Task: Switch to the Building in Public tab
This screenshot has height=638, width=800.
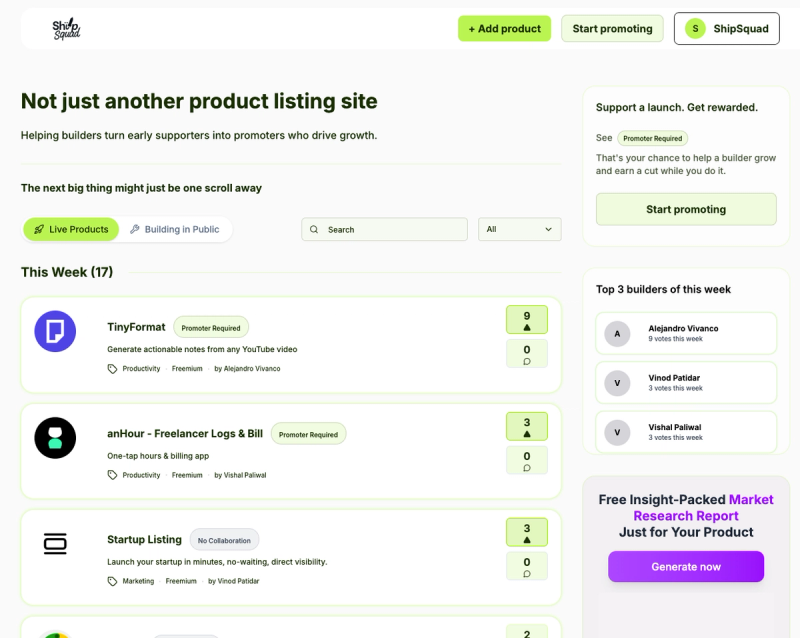Action: 174,230
